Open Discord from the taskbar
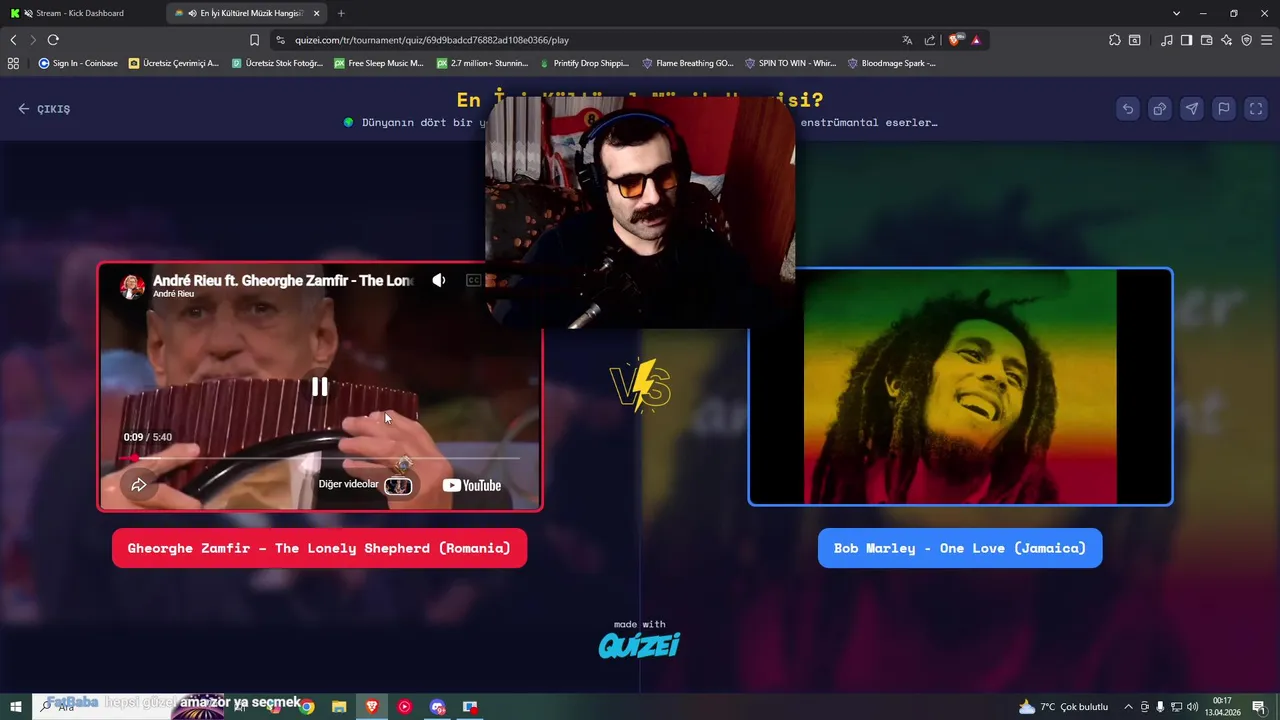Viewport: 1280px width, 720px height. pyautogui.click(x=437, y=707)
